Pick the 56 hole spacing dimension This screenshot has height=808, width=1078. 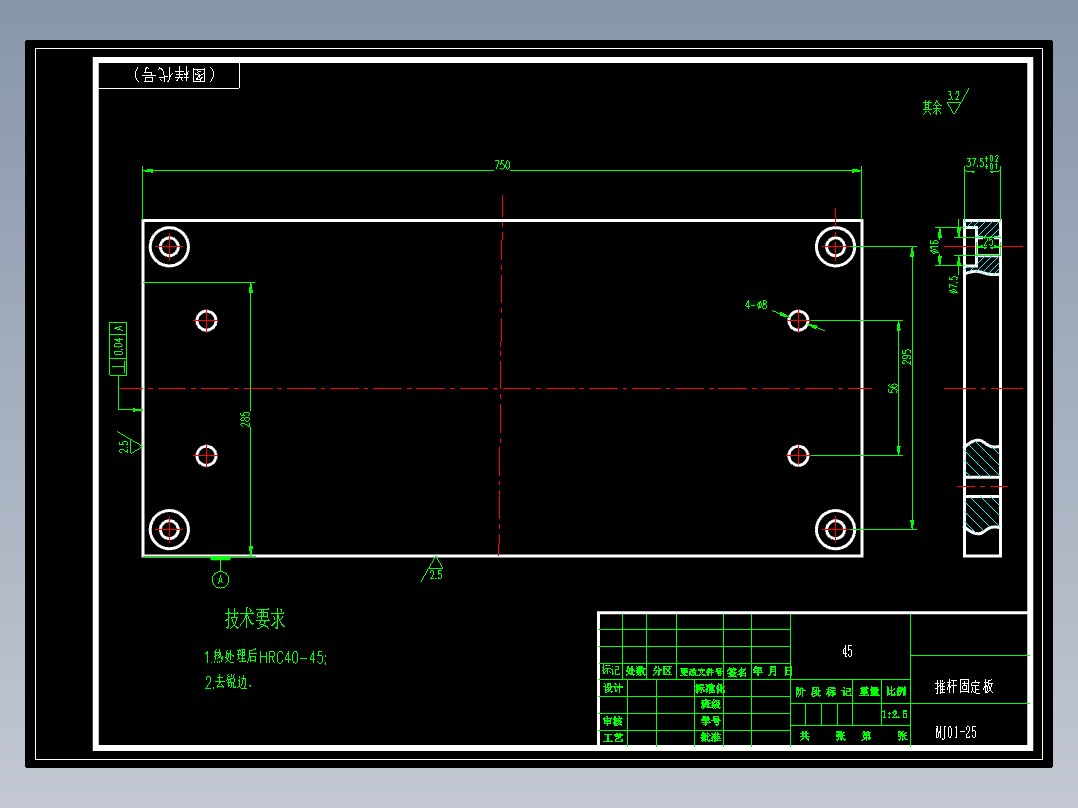coord(893,389)
